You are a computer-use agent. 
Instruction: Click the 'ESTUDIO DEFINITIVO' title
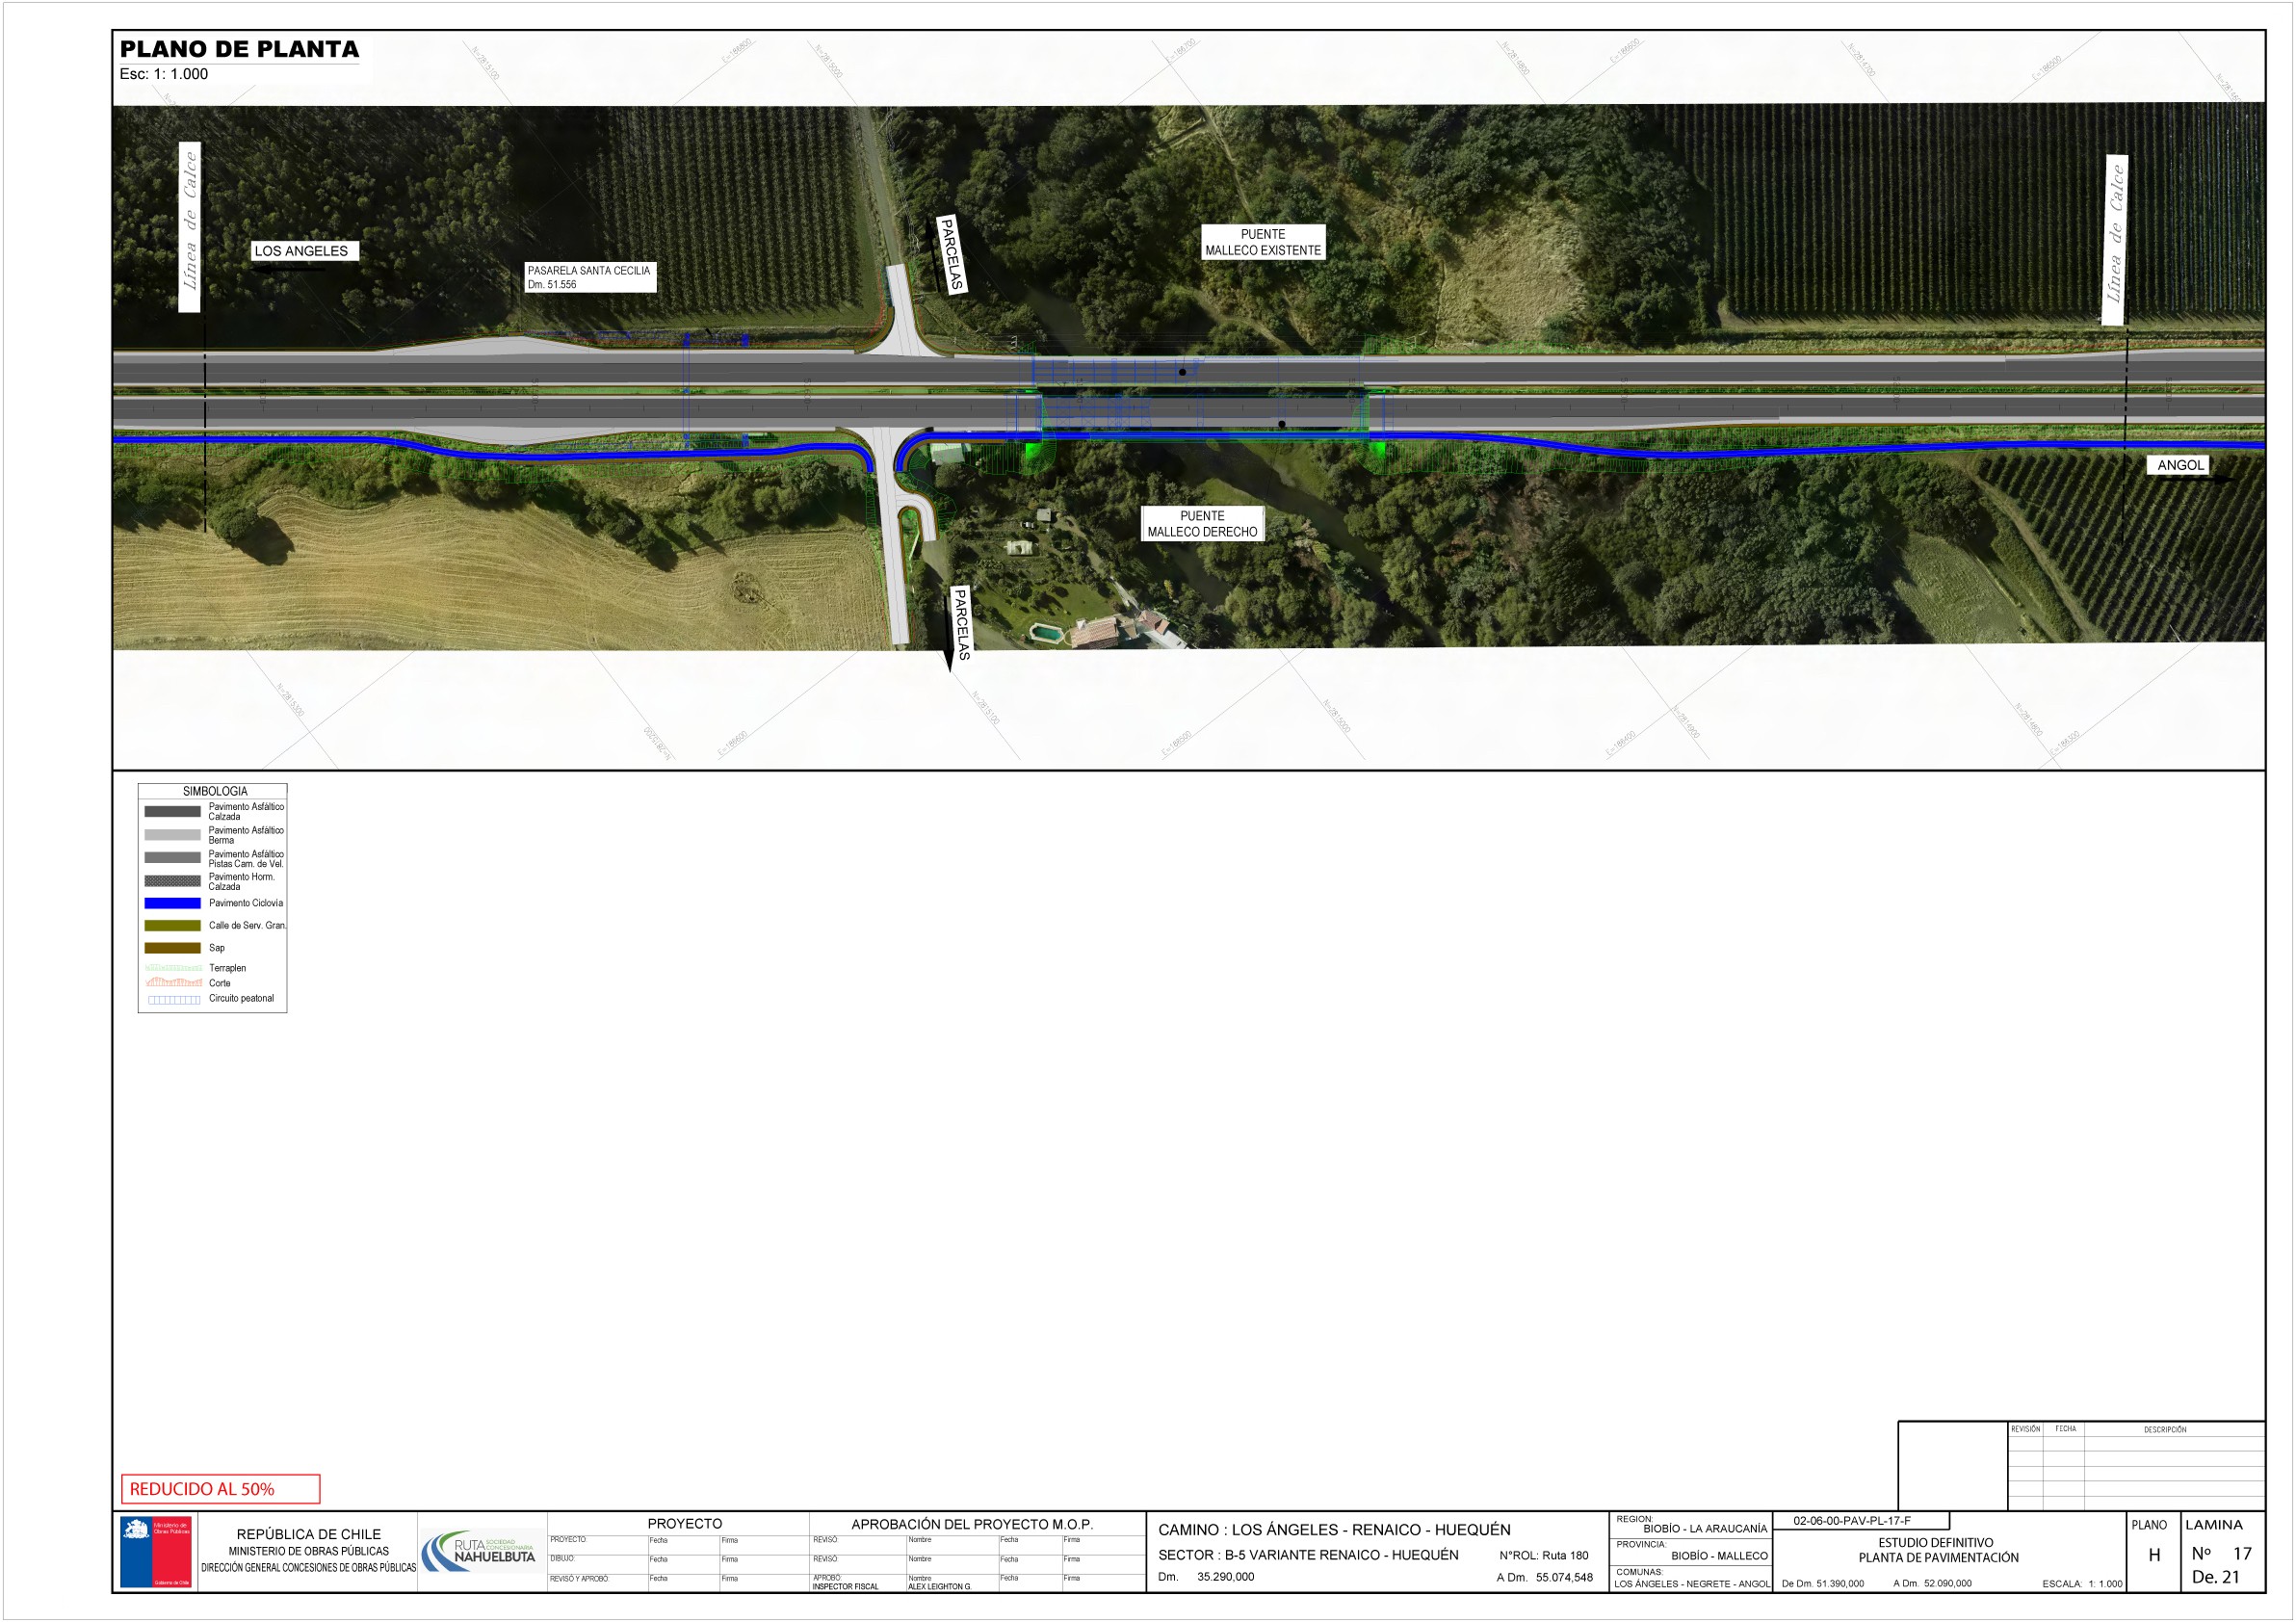coord(1935,1543)
